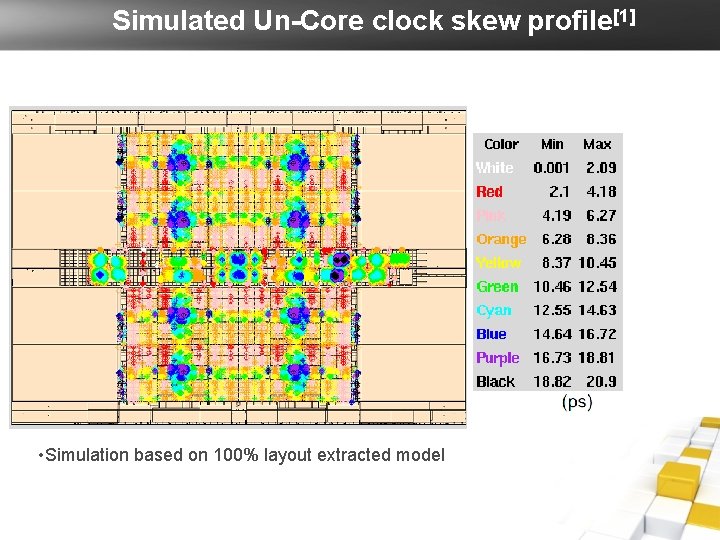Image resolution: width=720 pixels, height=540 pixels.
Task: Select the 'Red' legend label
Action: tap(489, 191)
